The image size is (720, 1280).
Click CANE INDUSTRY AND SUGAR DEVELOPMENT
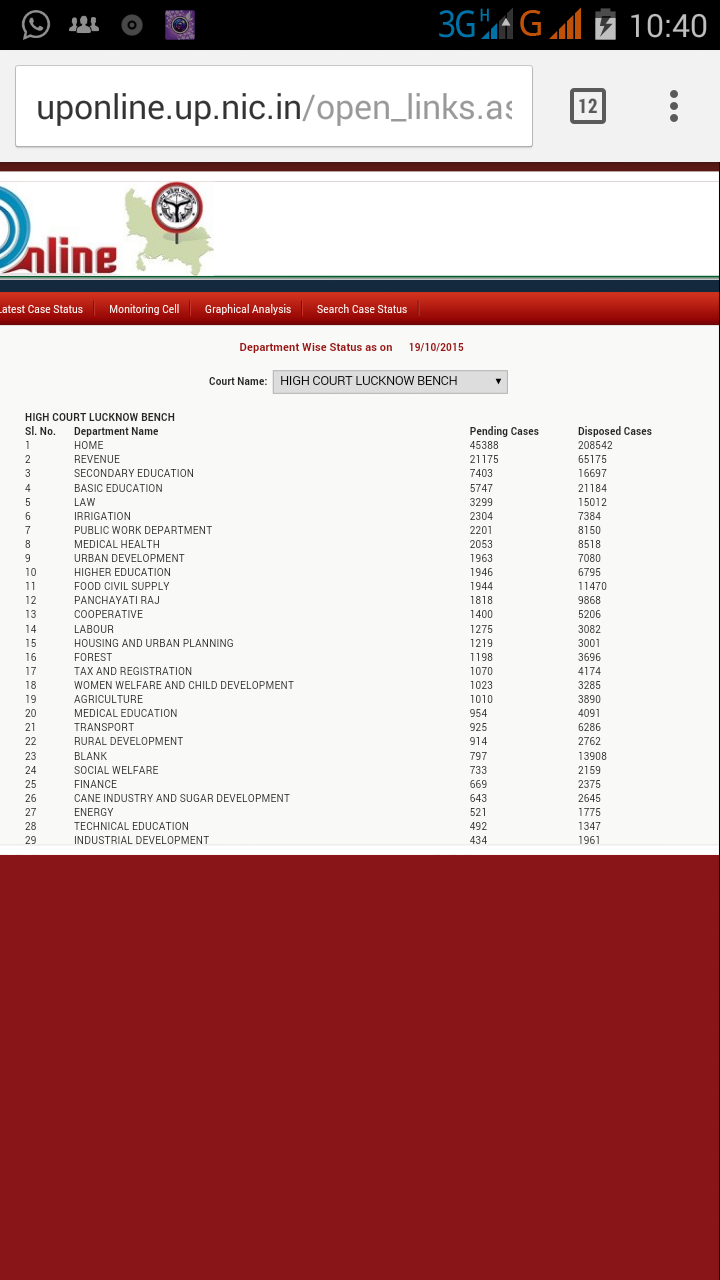pos(182,799)
